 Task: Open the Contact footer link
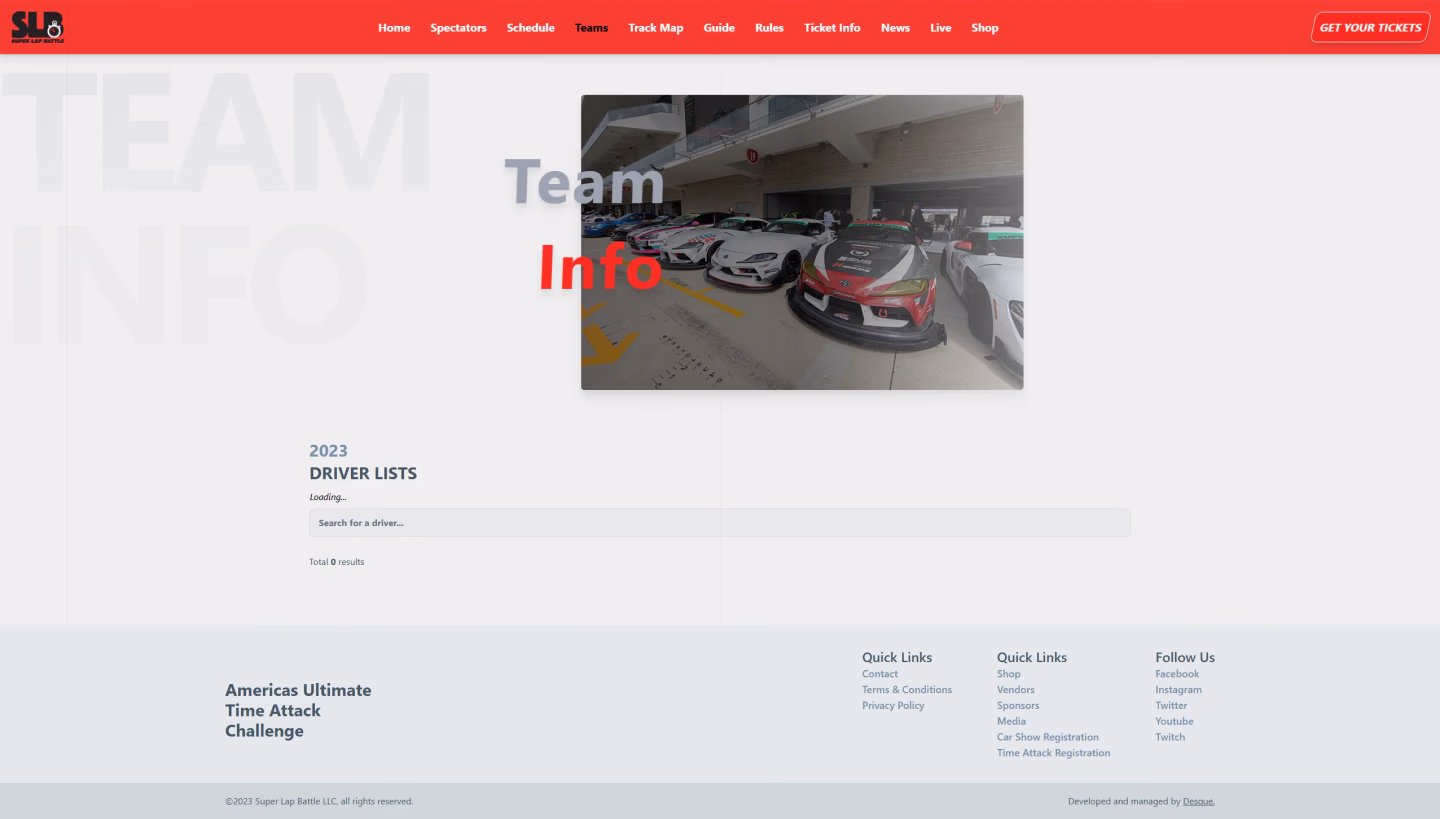click(880, 674)
